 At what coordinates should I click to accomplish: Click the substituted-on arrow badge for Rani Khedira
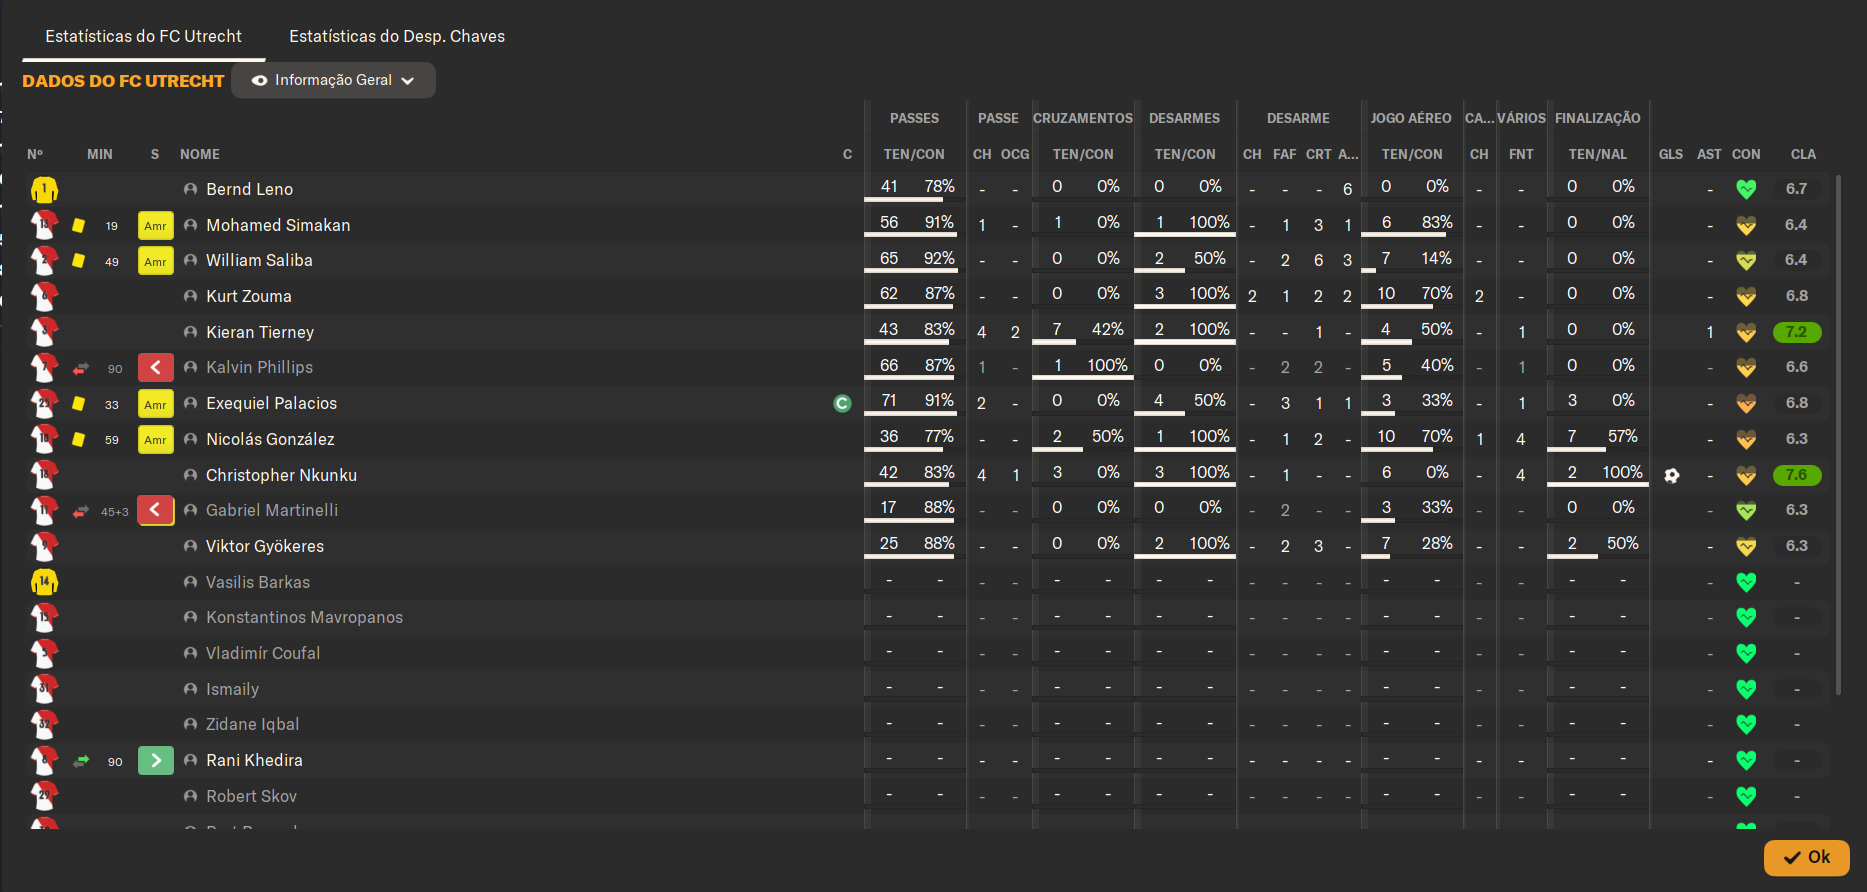pos(155,761)
